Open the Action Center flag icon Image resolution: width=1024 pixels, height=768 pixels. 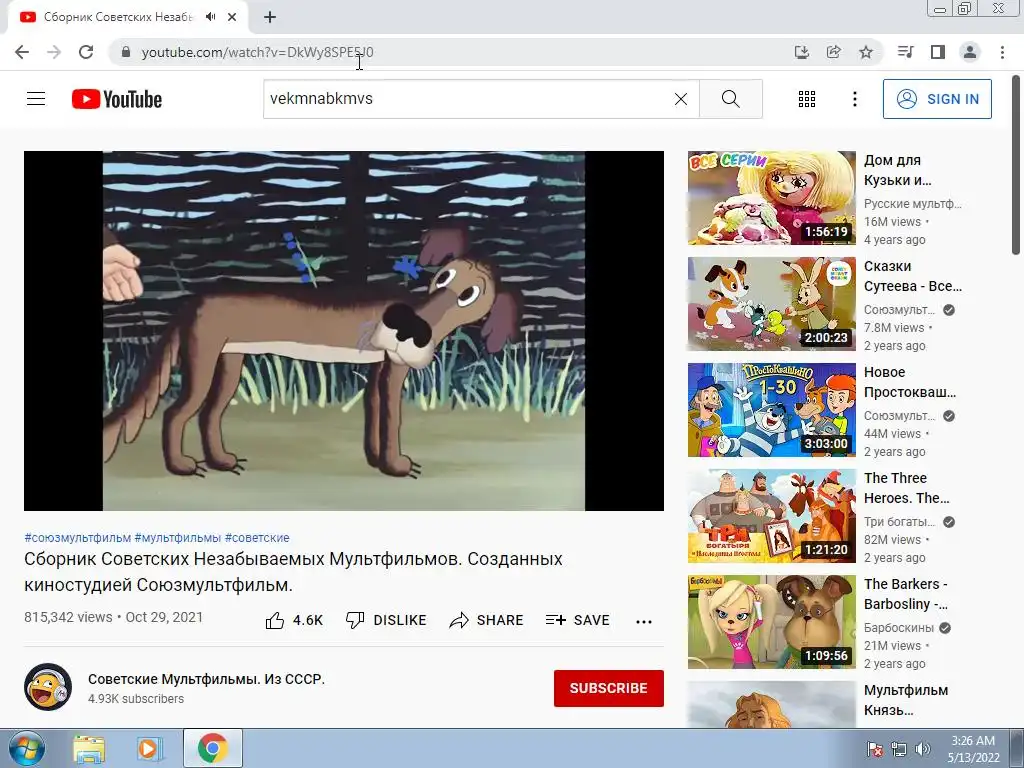875,749
